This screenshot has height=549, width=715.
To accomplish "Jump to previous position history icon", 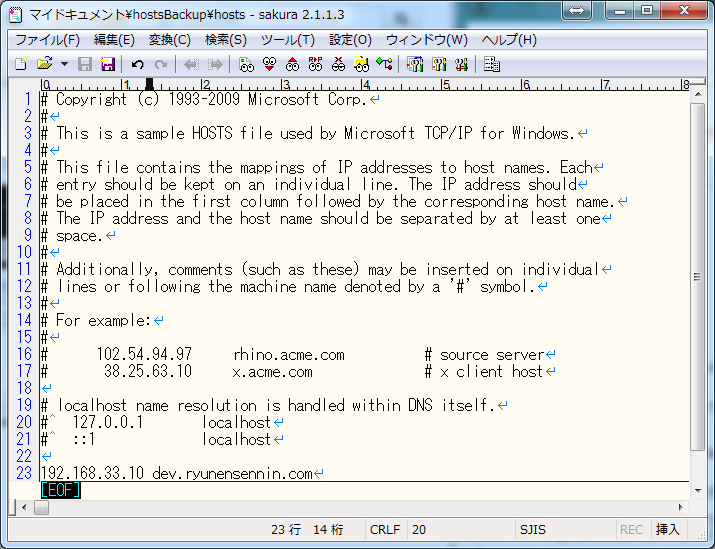I will pos(191,64).
